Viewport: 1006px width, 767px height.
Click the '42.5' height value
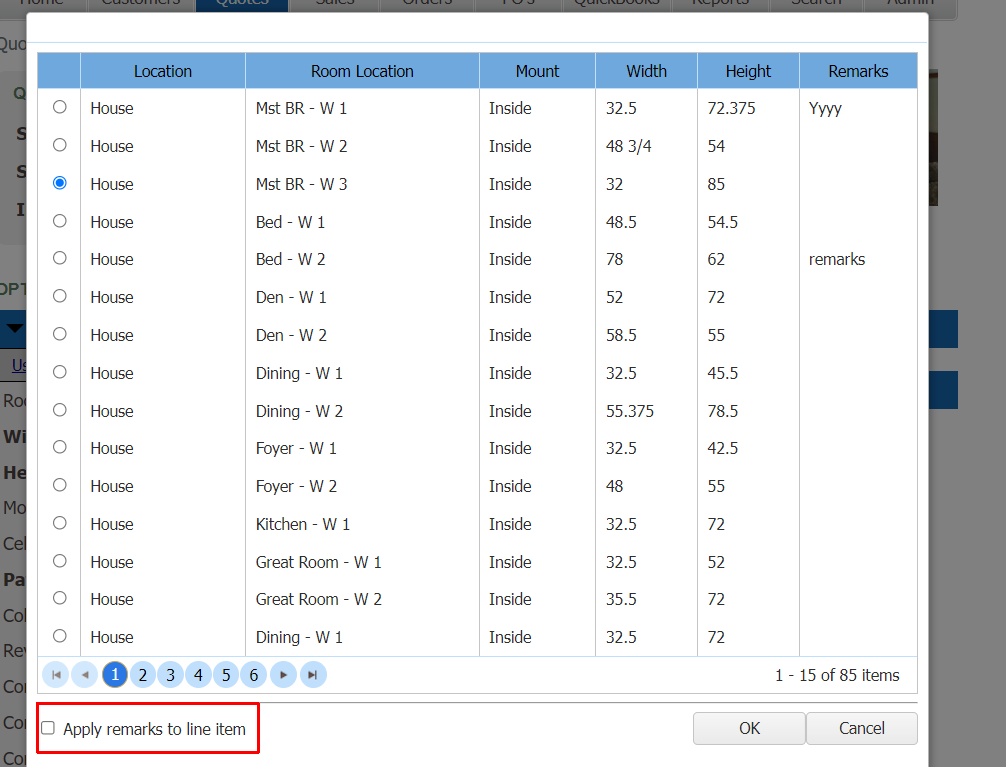[x=723, y=449]
